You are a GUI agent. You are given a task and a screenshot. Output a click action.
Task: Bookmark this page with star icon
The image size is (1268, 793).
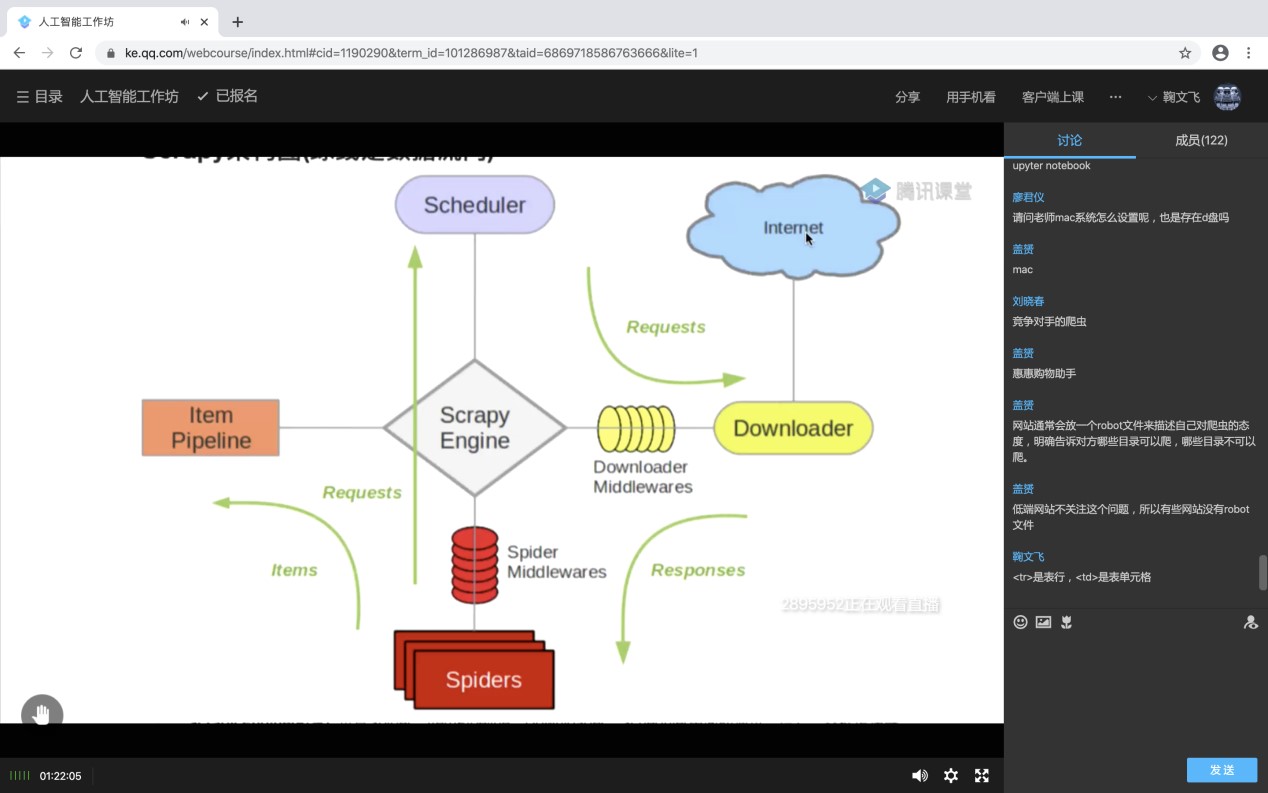(1185, 53)
